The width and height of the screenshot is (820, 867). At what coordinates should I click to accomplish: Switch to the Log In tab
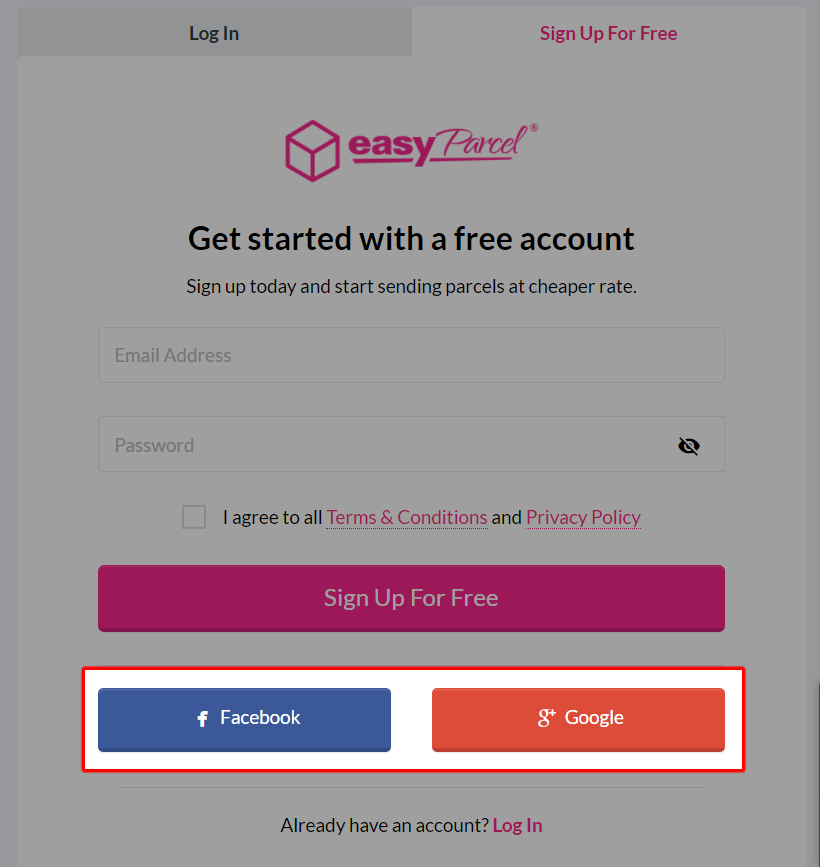(213, 33)
